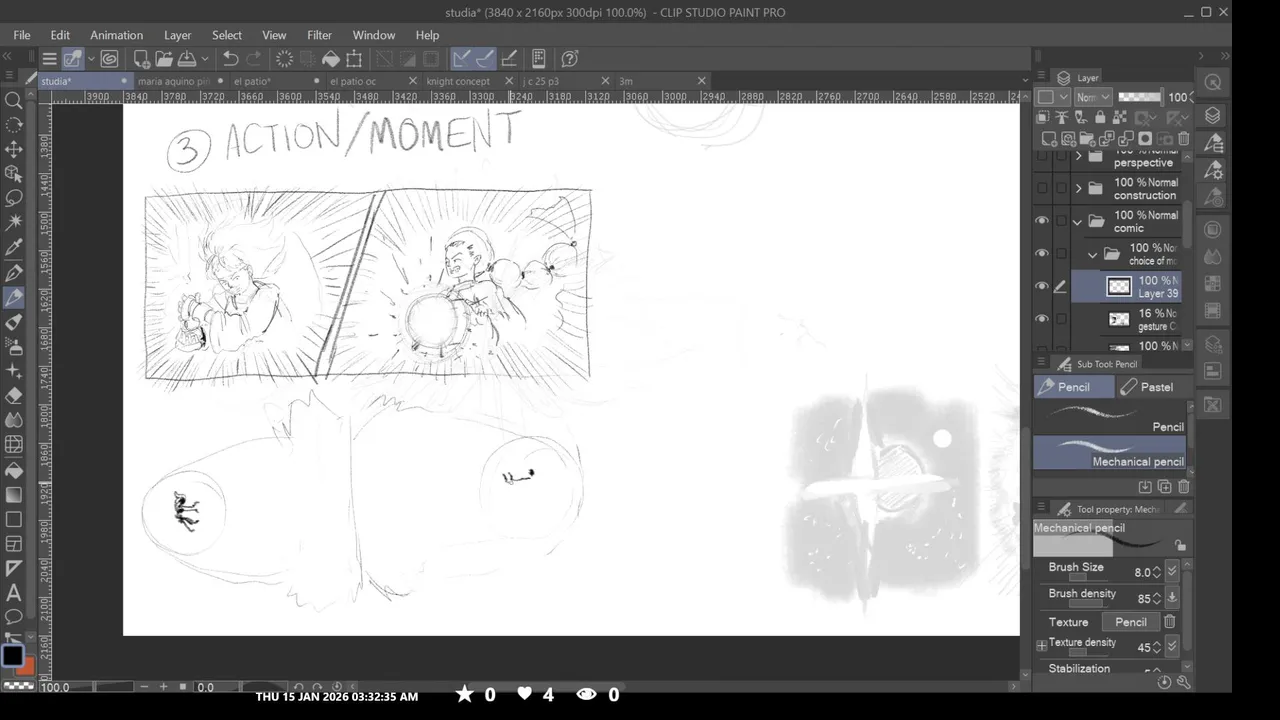Hide the gesture layer eye
The image size is (1280, 720).
1042,319
